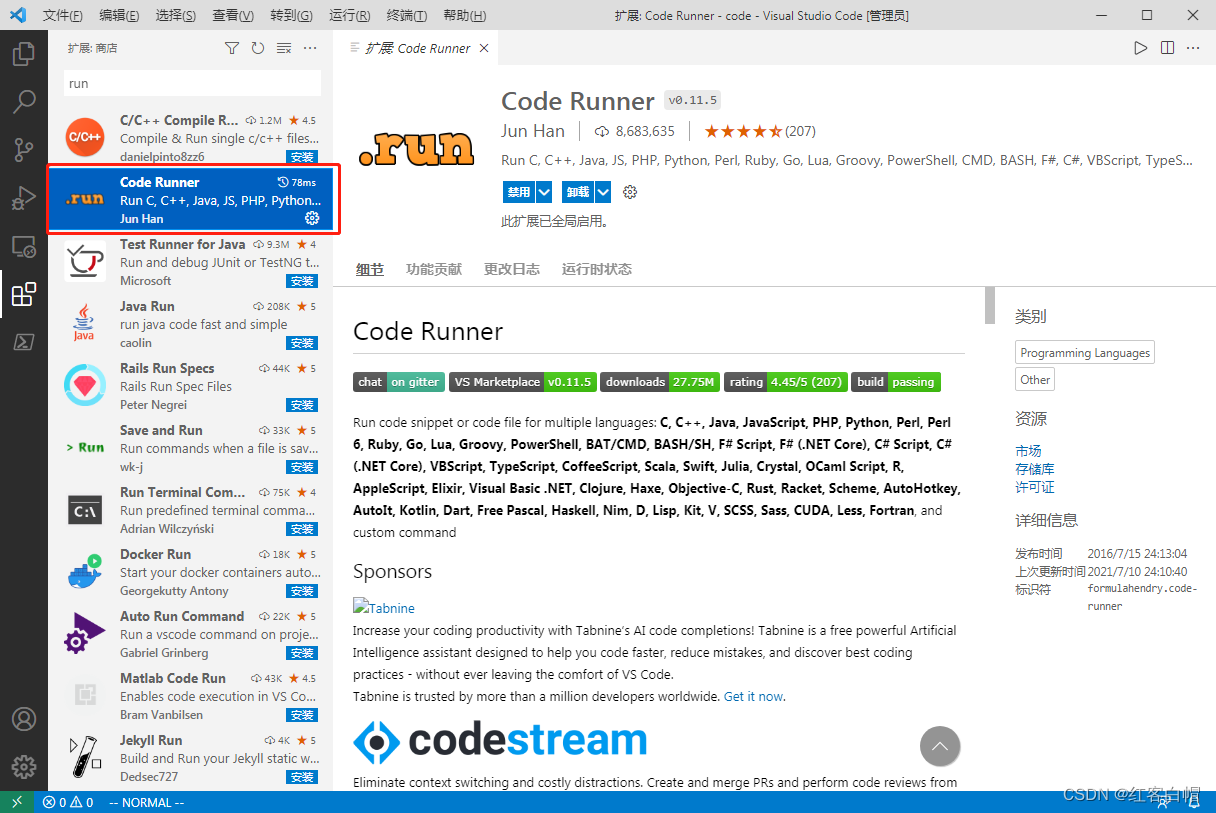Select the Extensions icon in activity bar

[x=24, y=294]
